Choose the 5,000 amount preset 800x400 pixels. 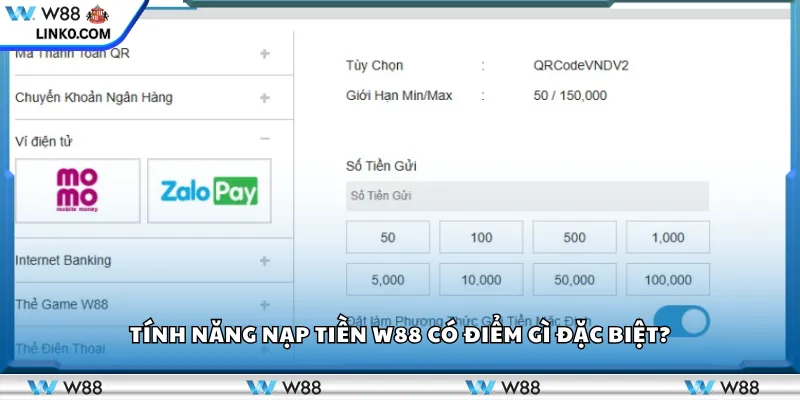click(387, 280)
